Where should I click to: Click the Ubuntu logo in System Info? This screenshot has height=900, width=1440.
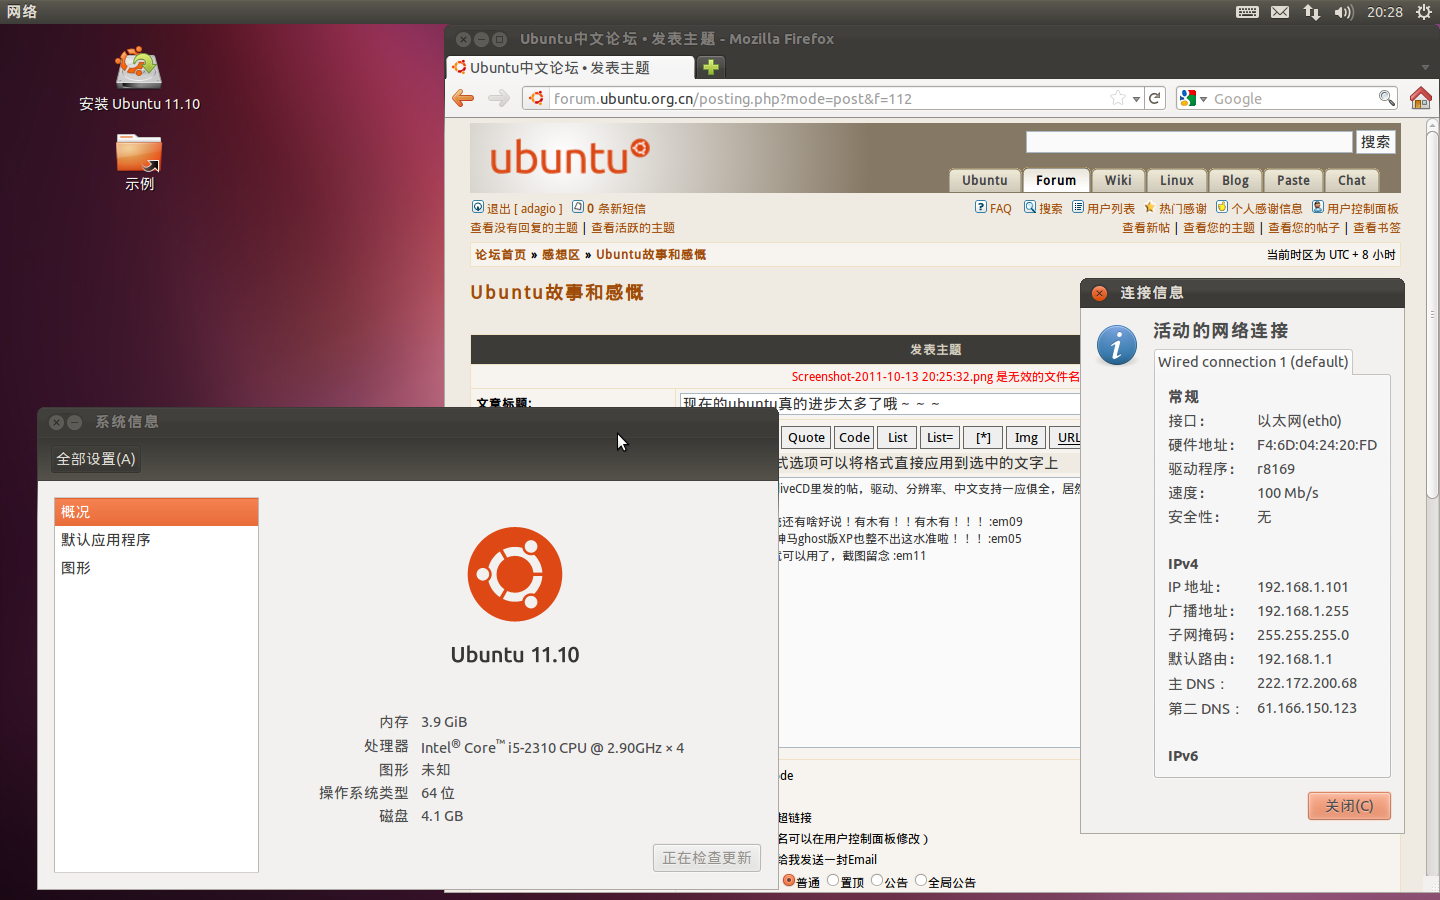click(x=515, y=574)
